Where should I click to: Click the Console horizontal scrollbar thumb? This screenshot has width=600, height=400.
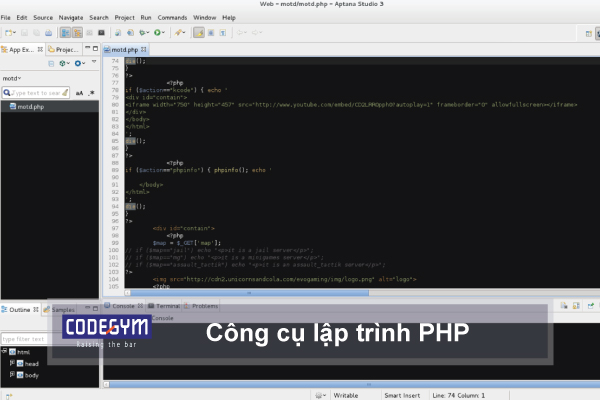coord(368,384)
